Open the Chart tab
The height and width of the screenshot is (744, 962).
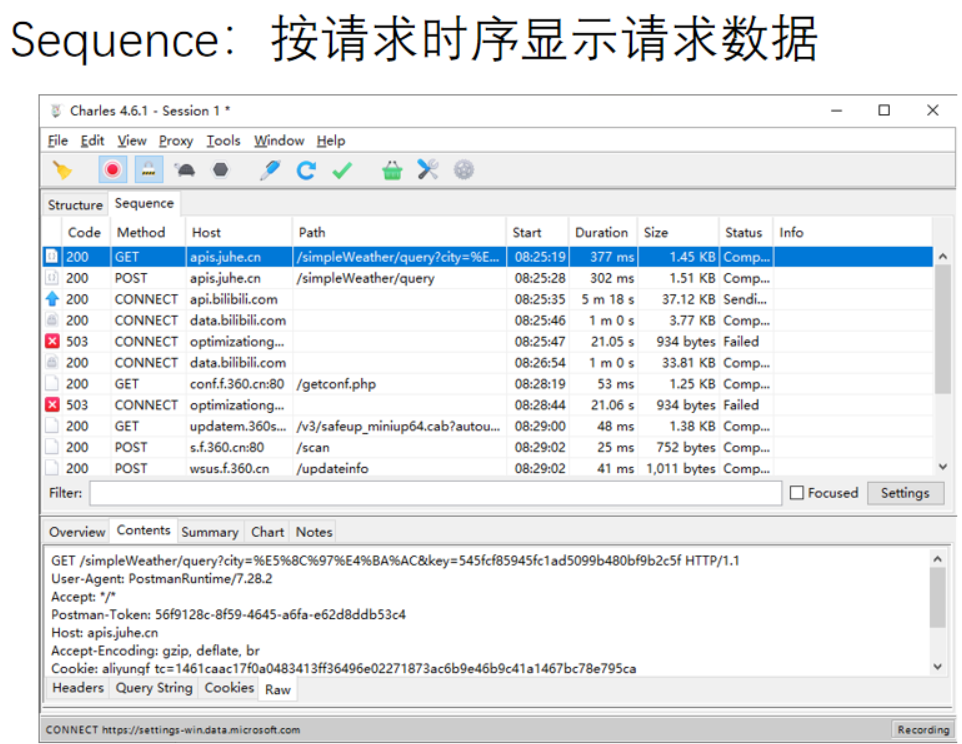pos(267,532)
